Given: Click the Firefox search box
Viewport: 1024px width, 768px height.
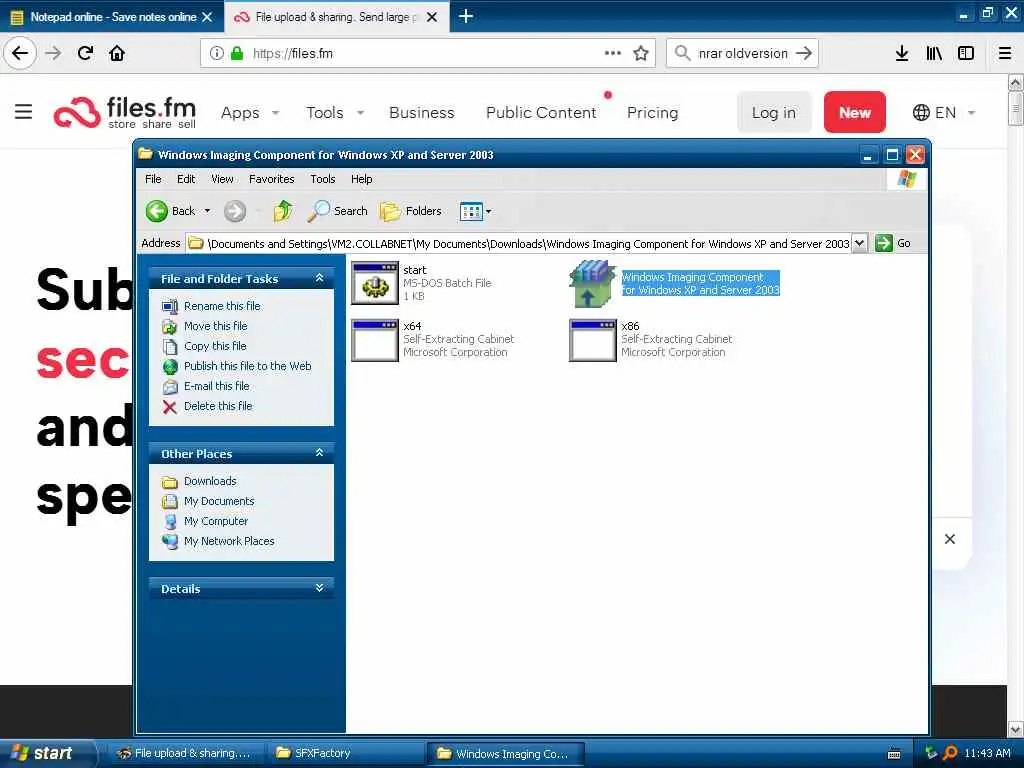Looking at the screenshot, I should pos(743,53).
